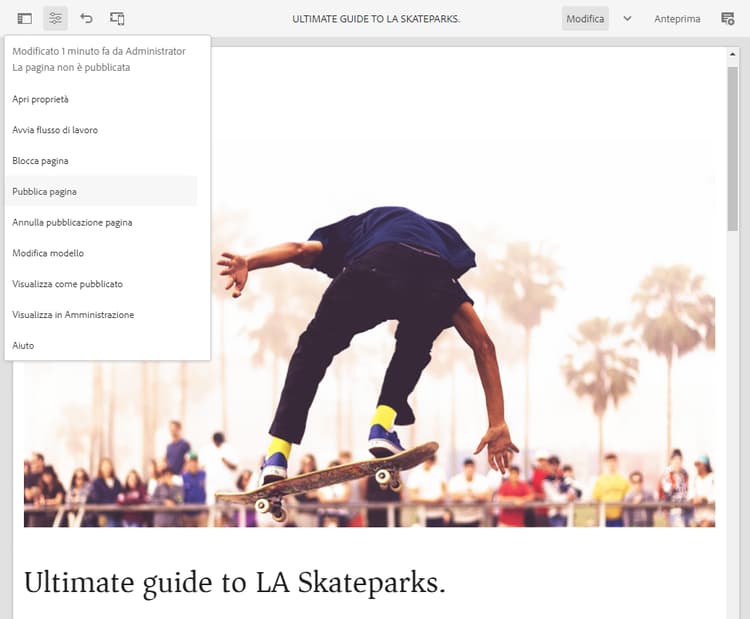Click the annotation mode icon at top right

click(x=727, y=19)
